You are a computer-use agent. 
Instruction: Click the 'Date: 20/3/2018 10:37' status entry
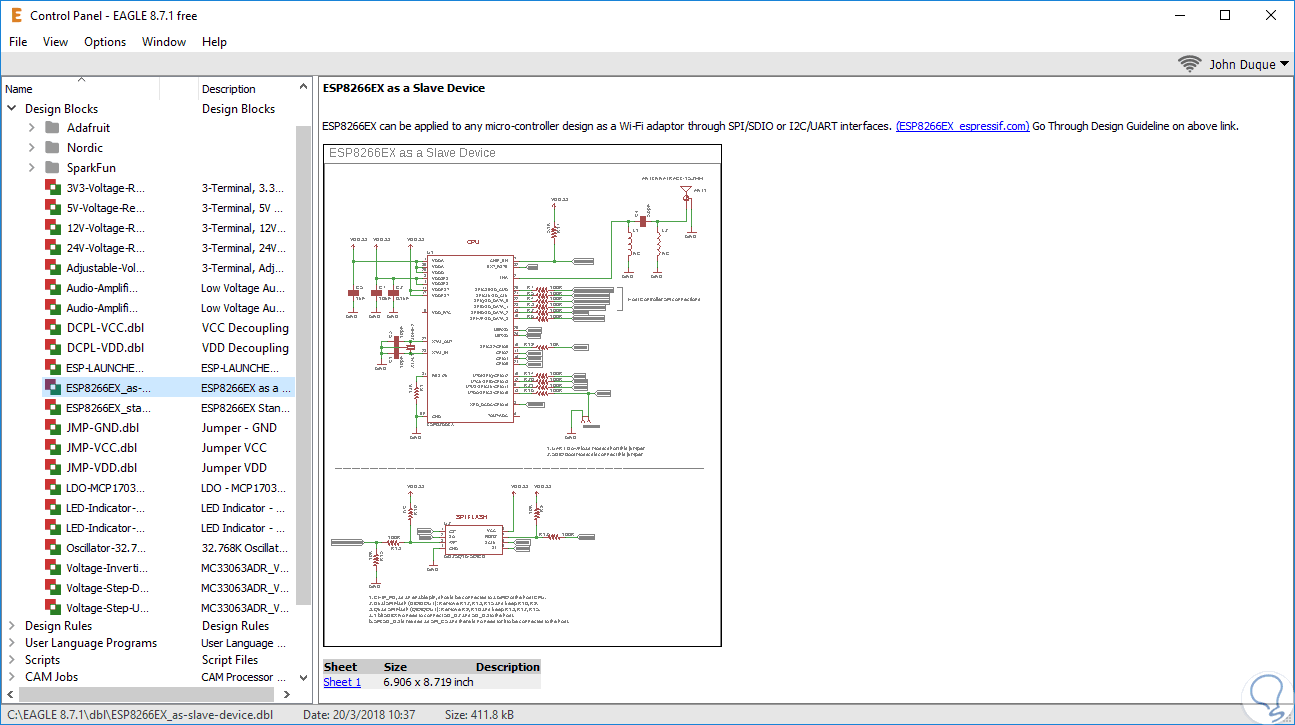359,715
